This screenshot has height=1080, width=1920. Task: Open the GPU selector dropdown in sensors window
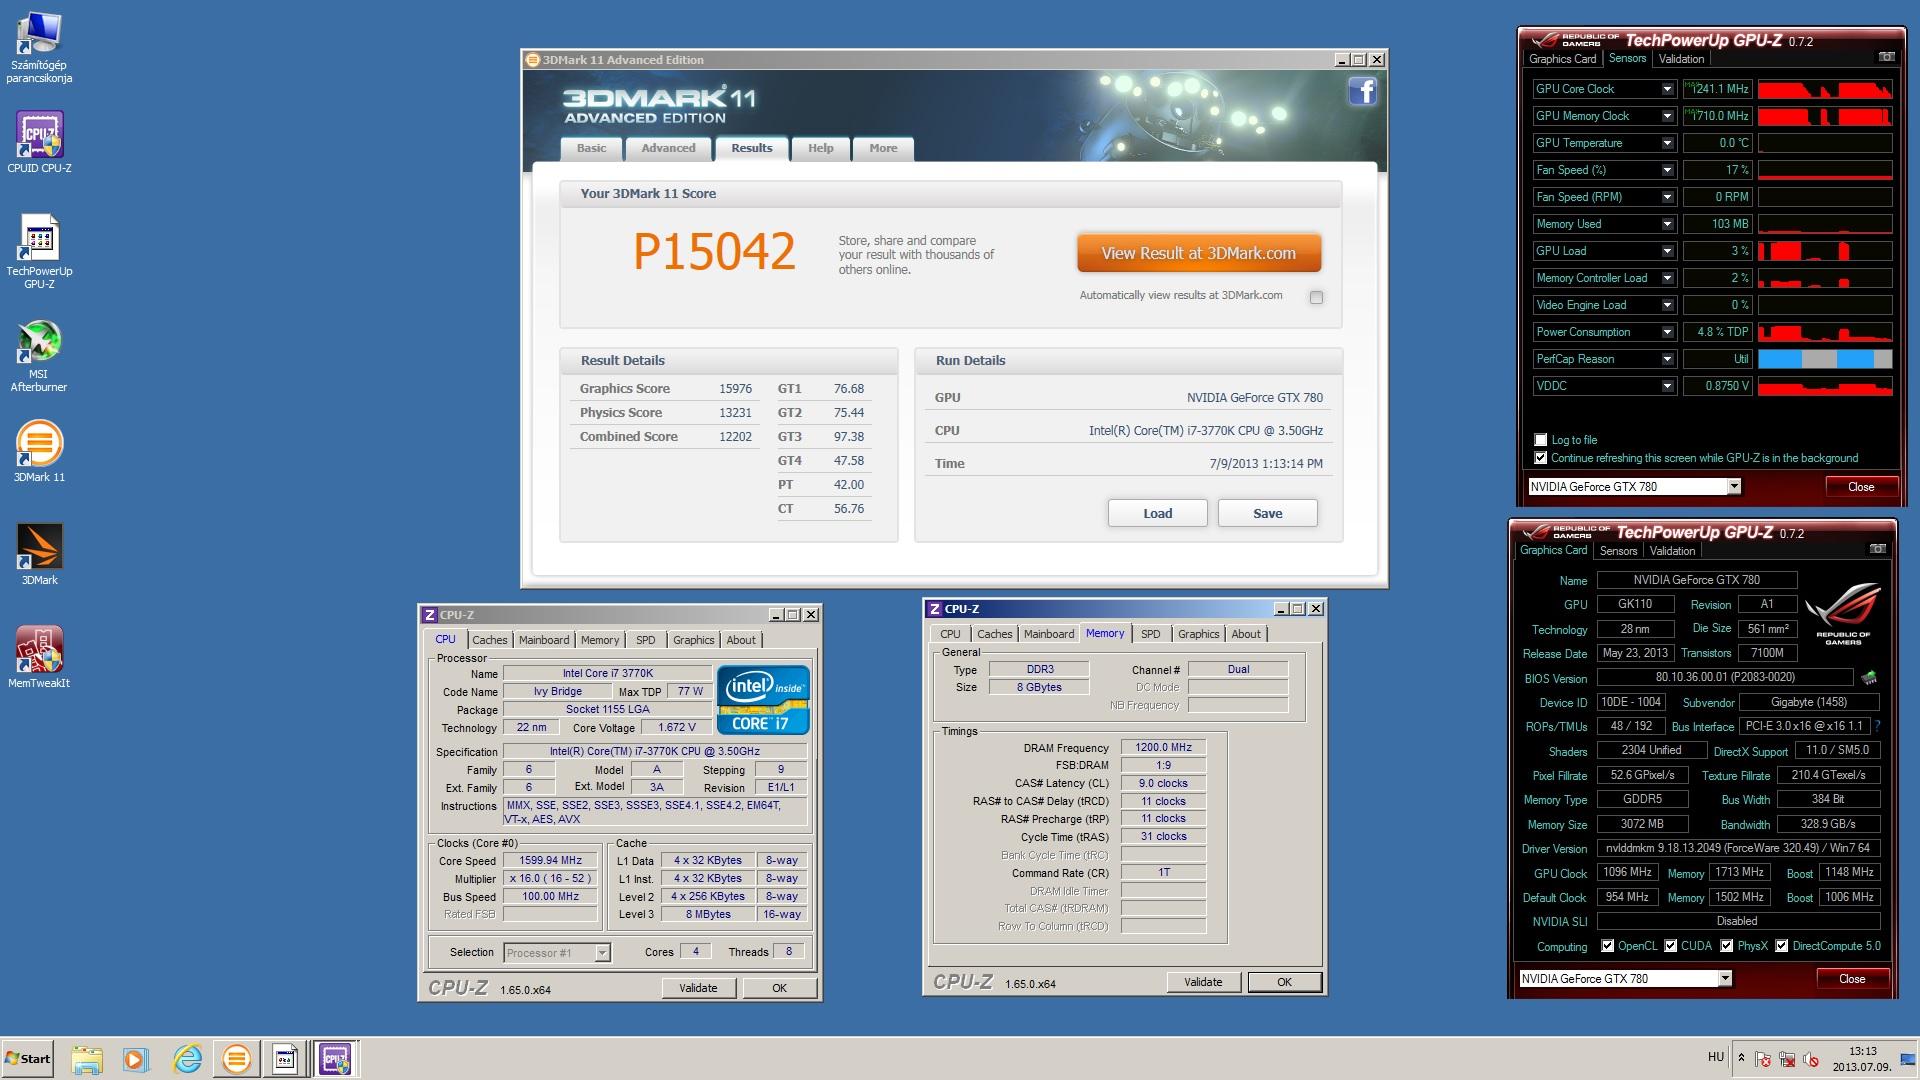click(1734, 487)
